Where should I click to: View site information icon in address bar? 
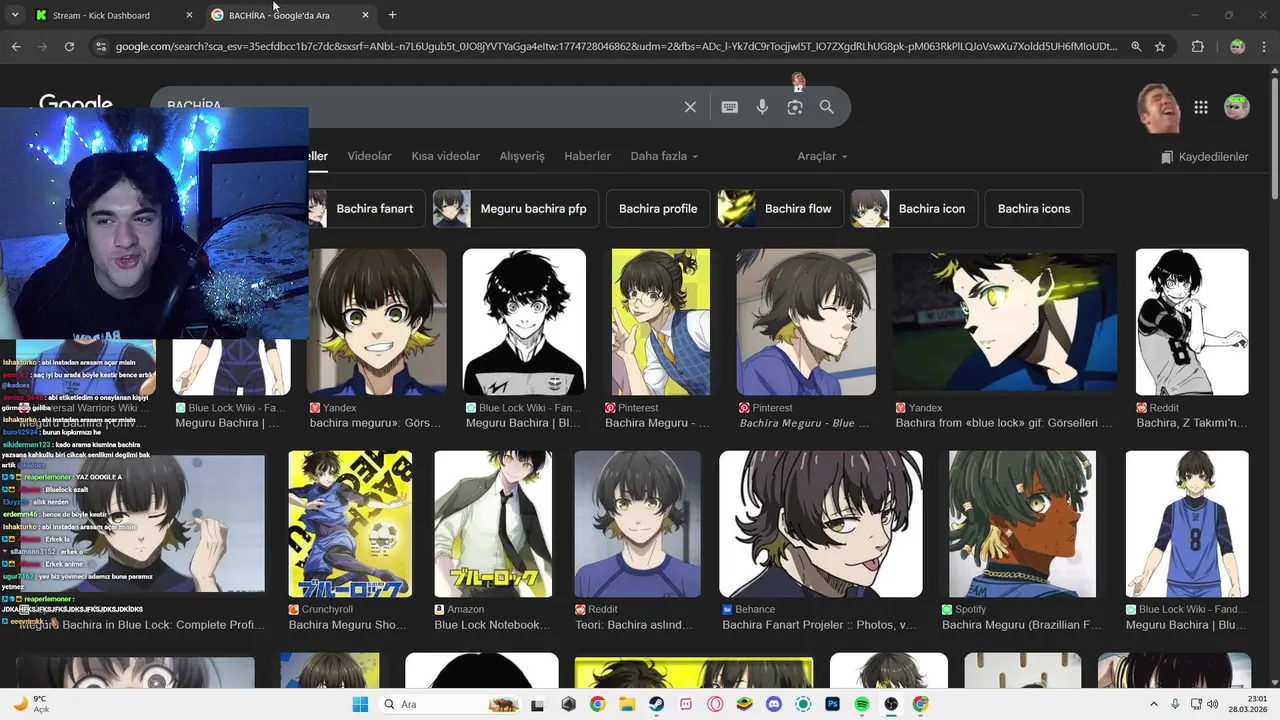[100, 46]
